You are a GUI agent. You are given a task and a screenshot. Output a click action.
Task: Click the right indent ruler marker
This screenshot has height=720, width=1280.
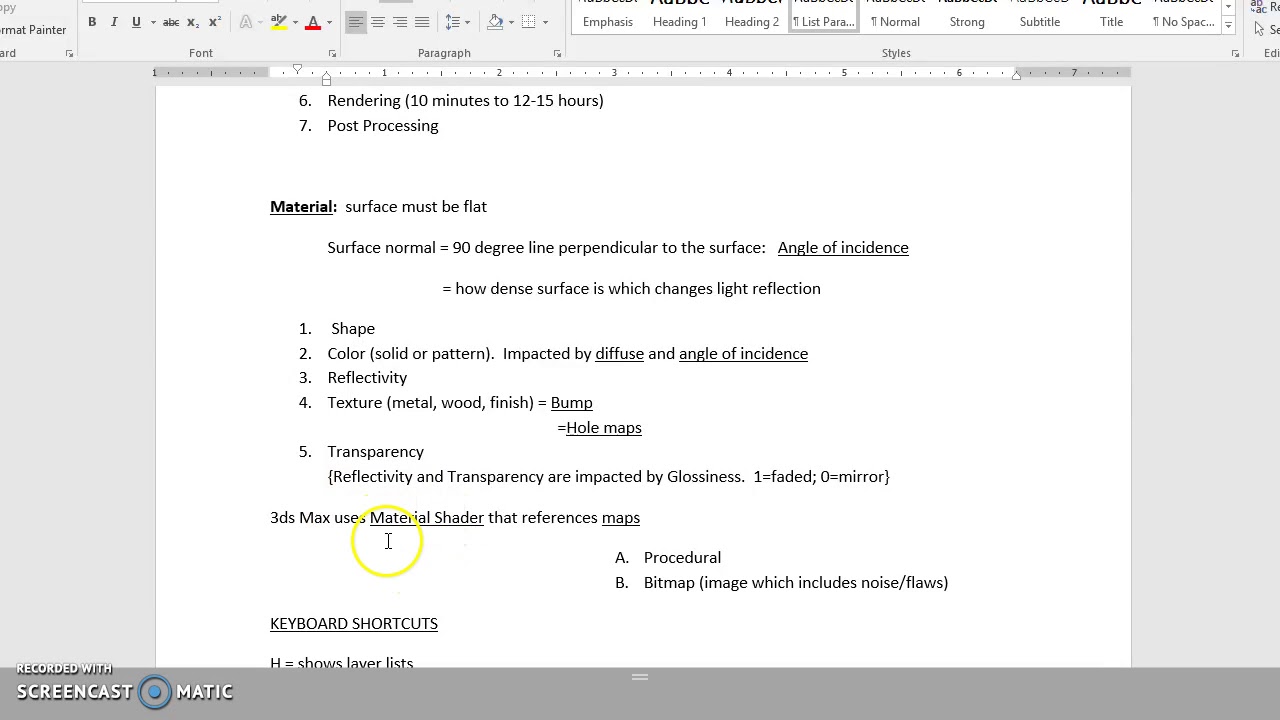pyautogui.click(x=1016, y=75)
